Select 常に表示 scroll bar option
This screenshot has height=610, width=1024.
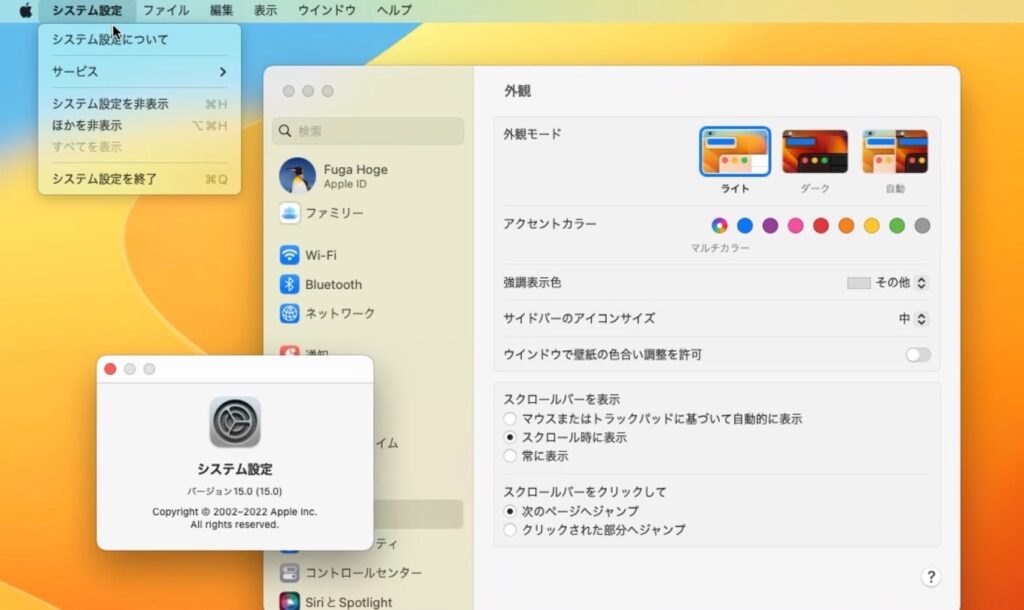[511, 456]
